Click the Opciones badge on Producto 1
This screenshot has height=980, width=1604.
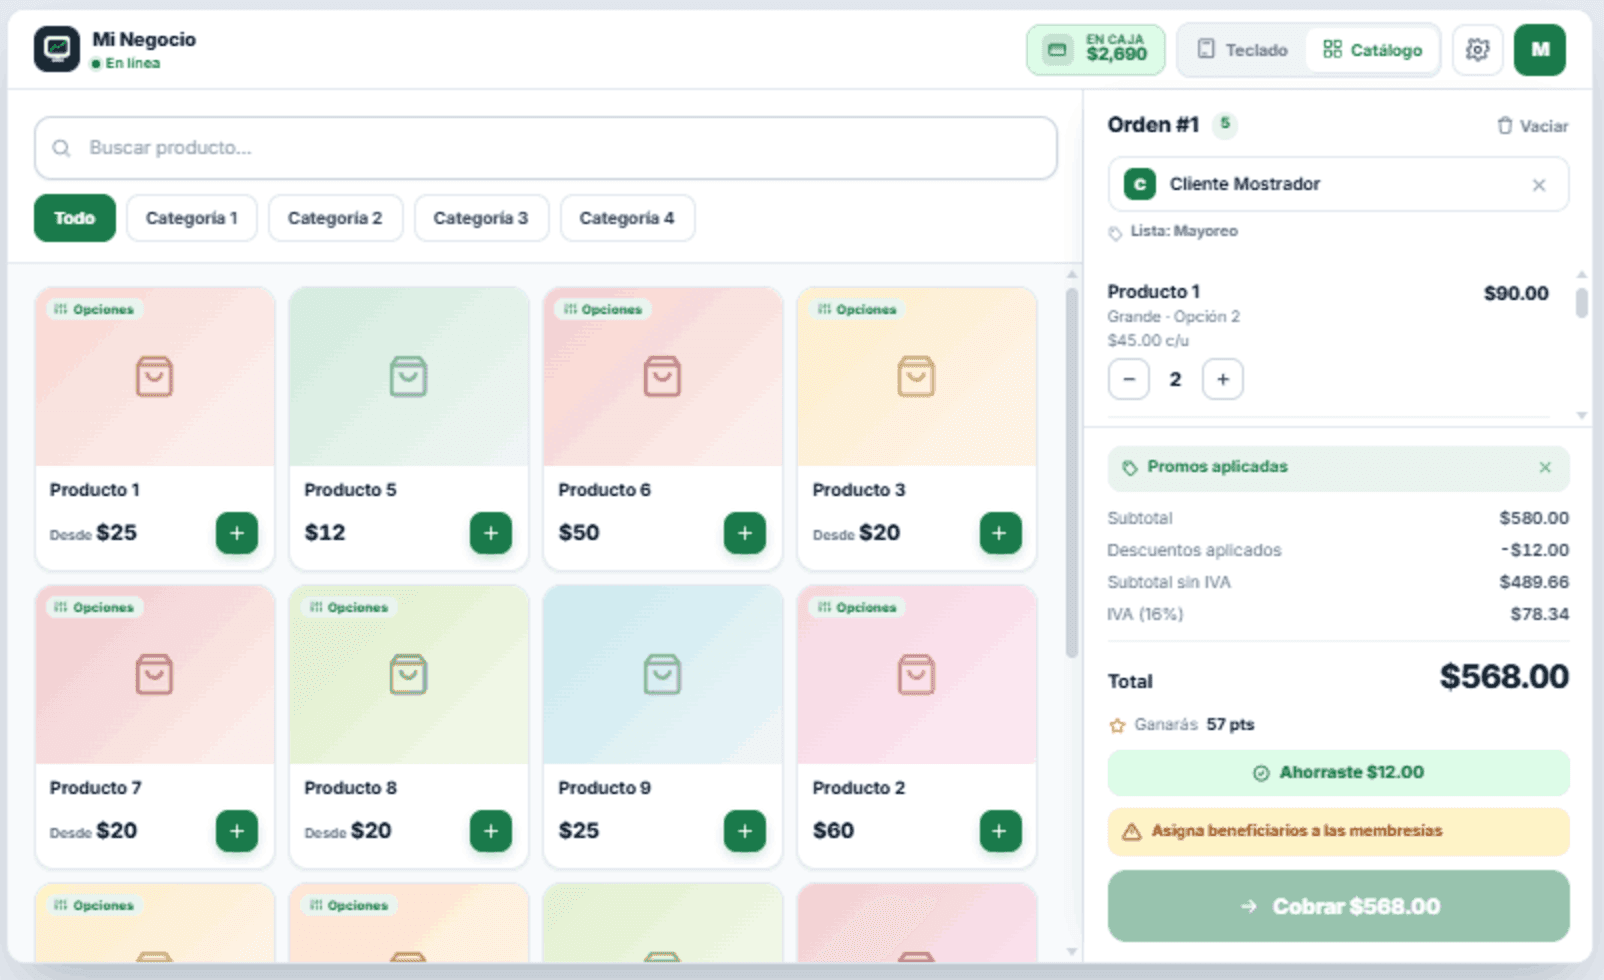94,309
